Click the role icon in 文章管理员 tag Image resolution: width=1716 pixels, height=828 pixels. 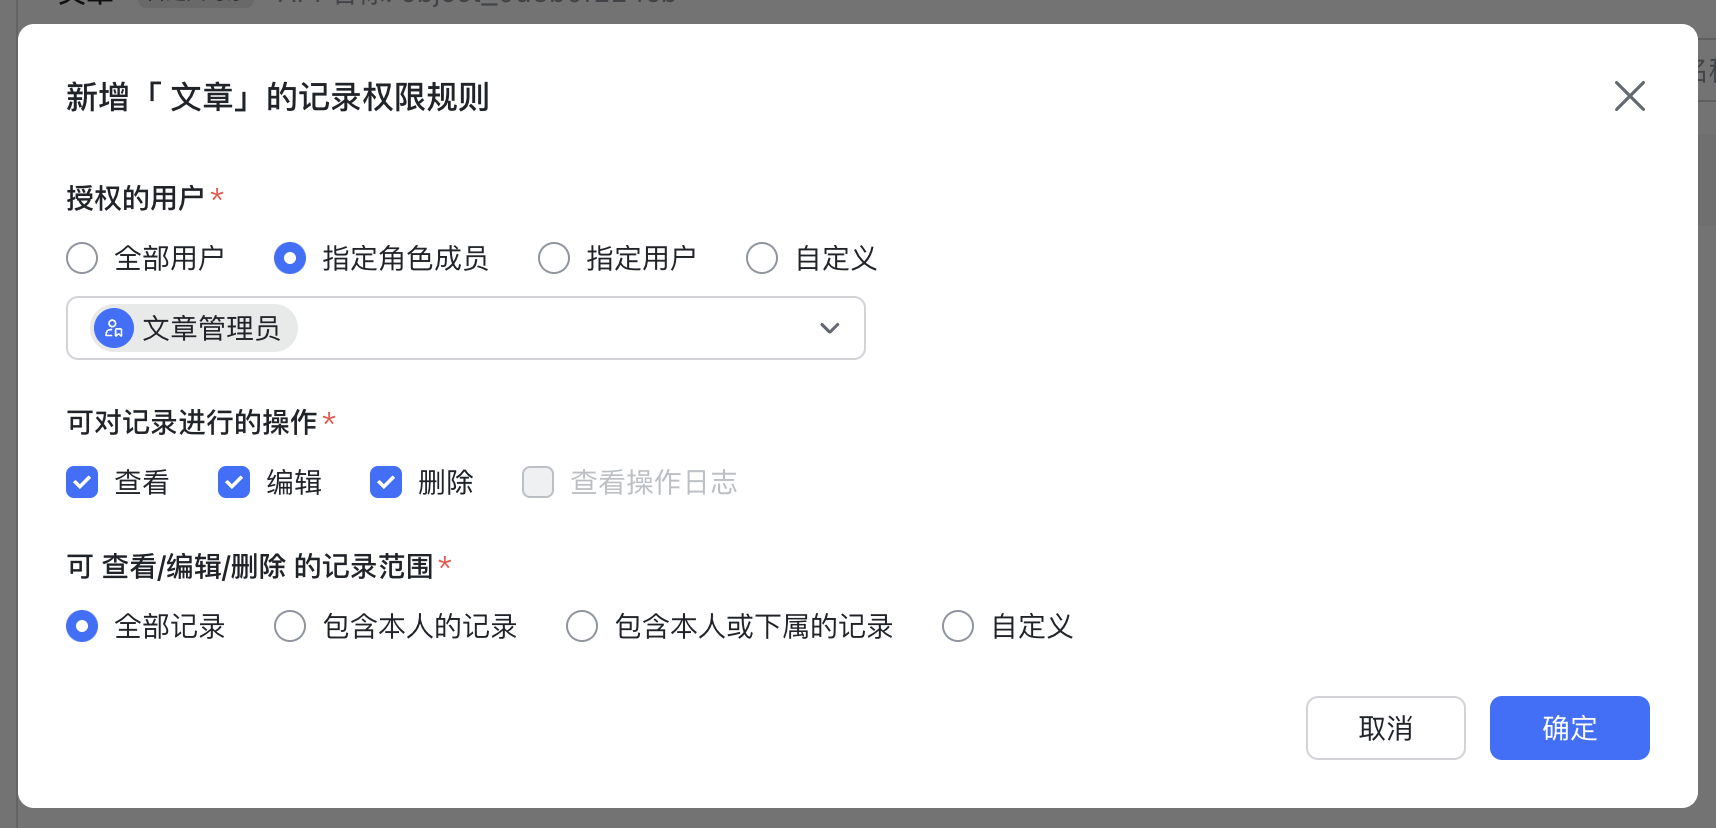pyautogui.click(x=114, y=328)
